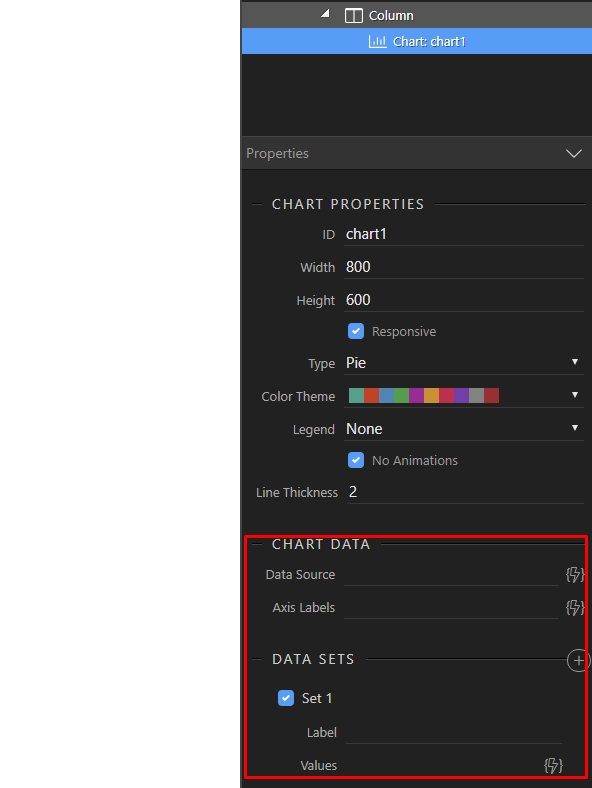
Task: Open the Legend dropdown showing None
Action: [x=464, y=429]
